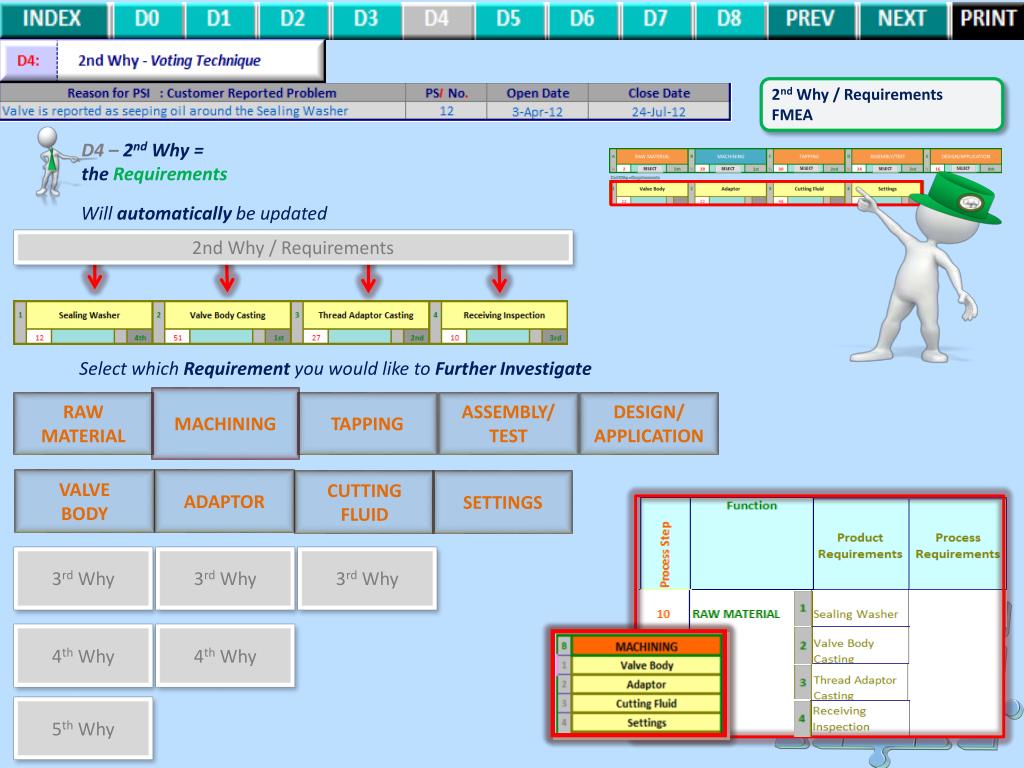Click the Process Requirements column header

(957, 545)
